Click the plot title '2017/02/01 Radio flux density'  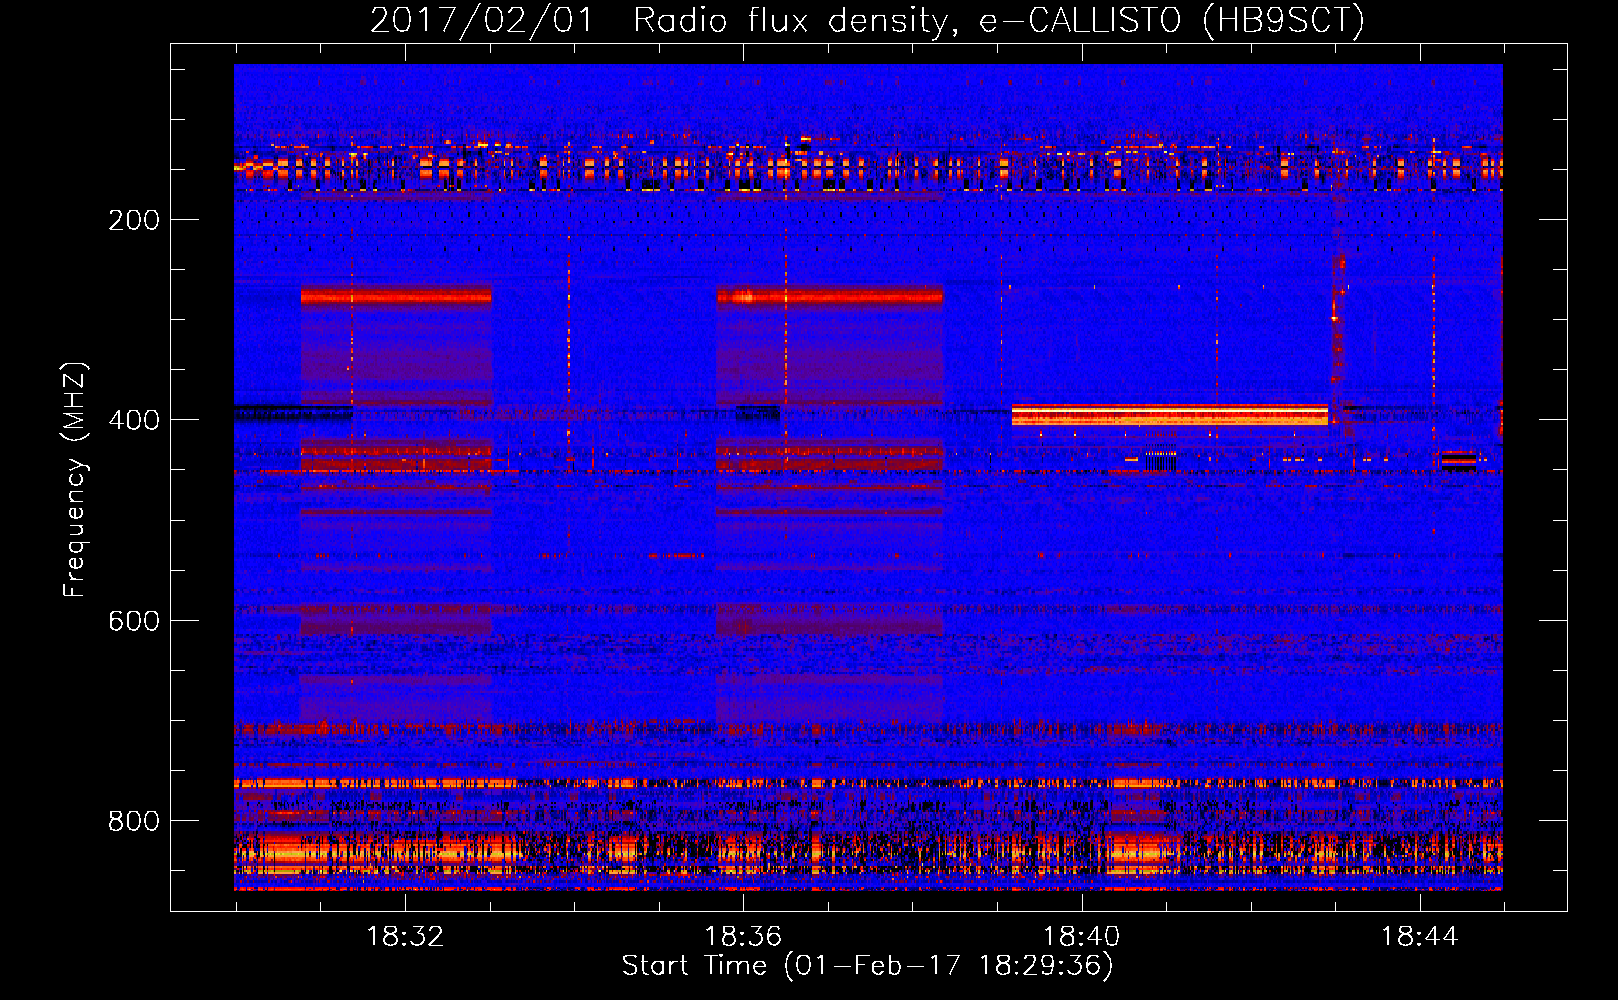(x=867, y=20)
